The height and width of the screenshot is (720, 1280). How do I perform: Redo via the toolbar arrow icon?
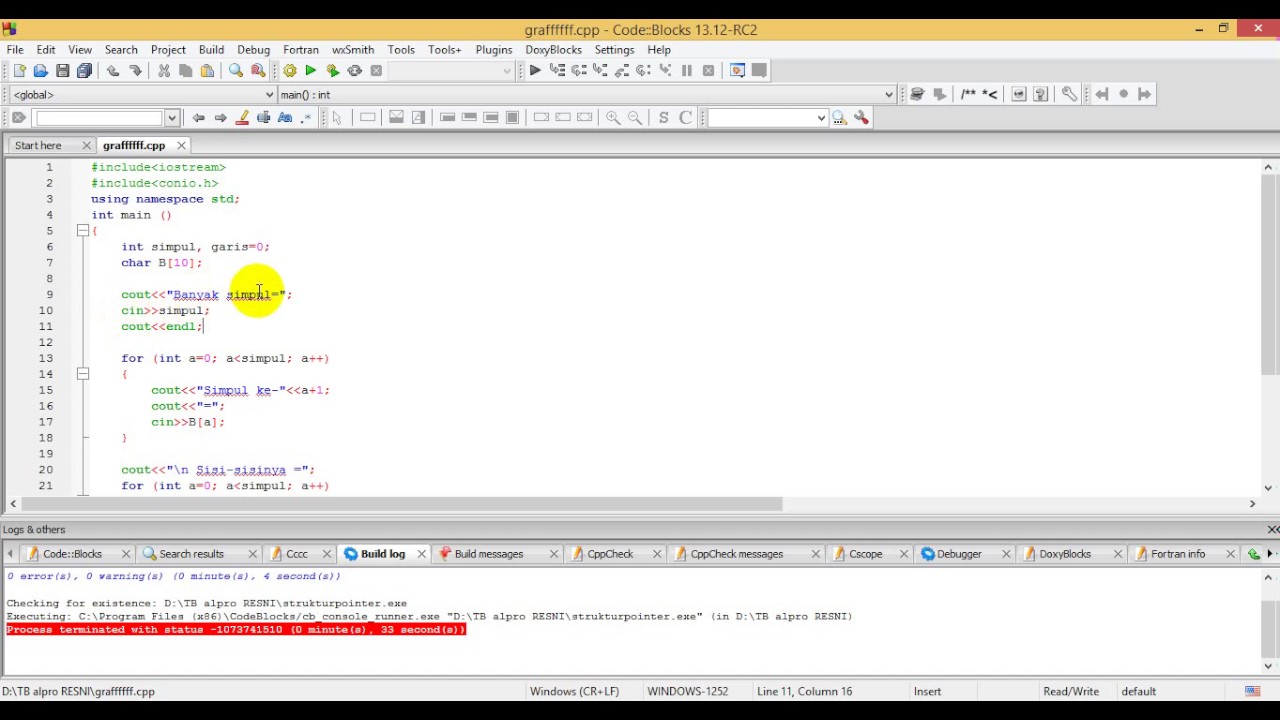click(135, 71)
